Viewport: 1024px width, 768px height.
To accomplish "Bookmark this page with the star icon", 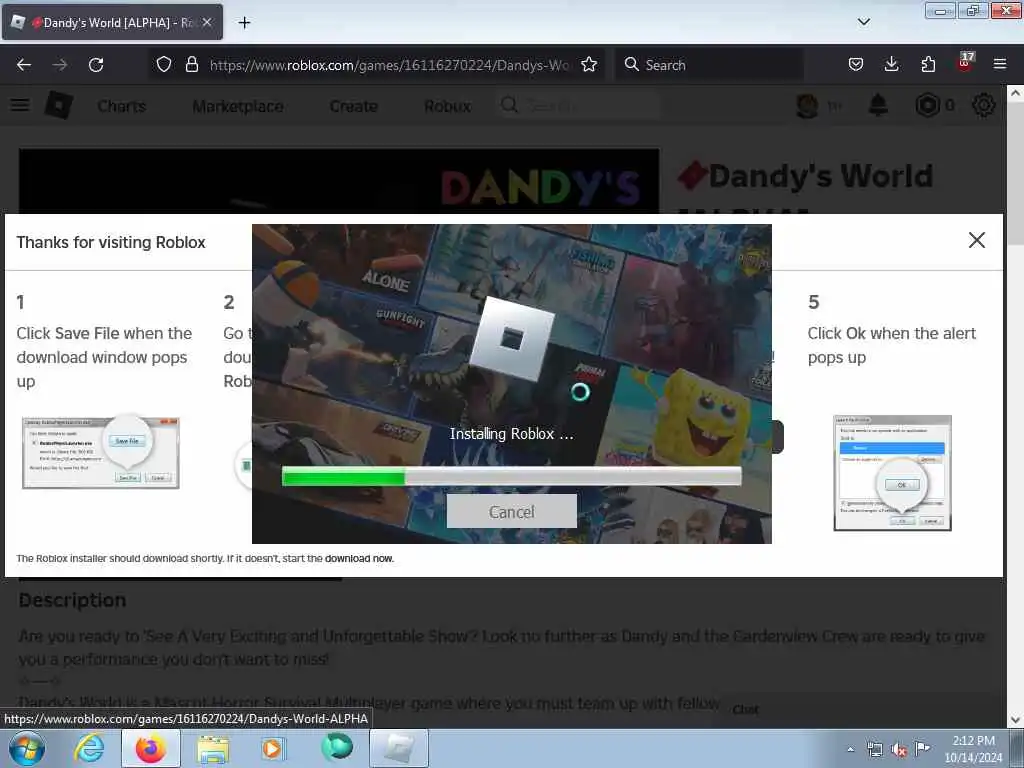I will [x=589, y=65].
